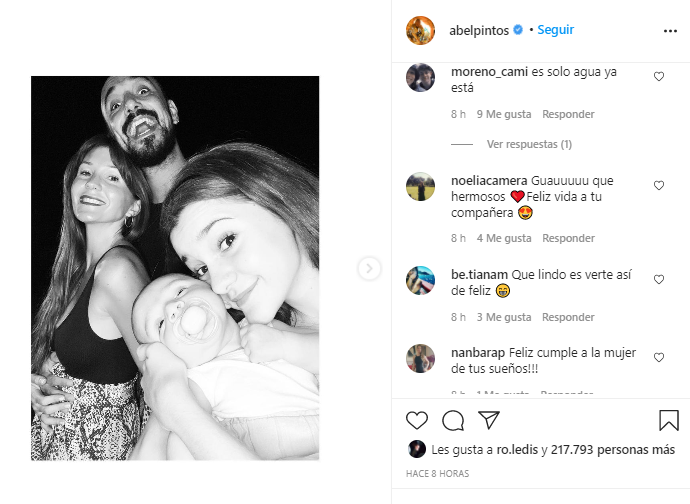The image size is (690, 504).
Task: Share post via paper plane icon
Action: 489,420
